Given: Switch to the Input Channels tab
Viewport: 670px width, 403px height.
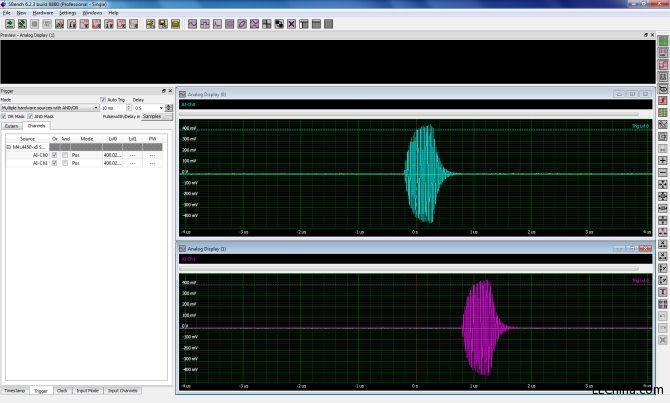Looking at the screenshot, I should tap(121, 390).
